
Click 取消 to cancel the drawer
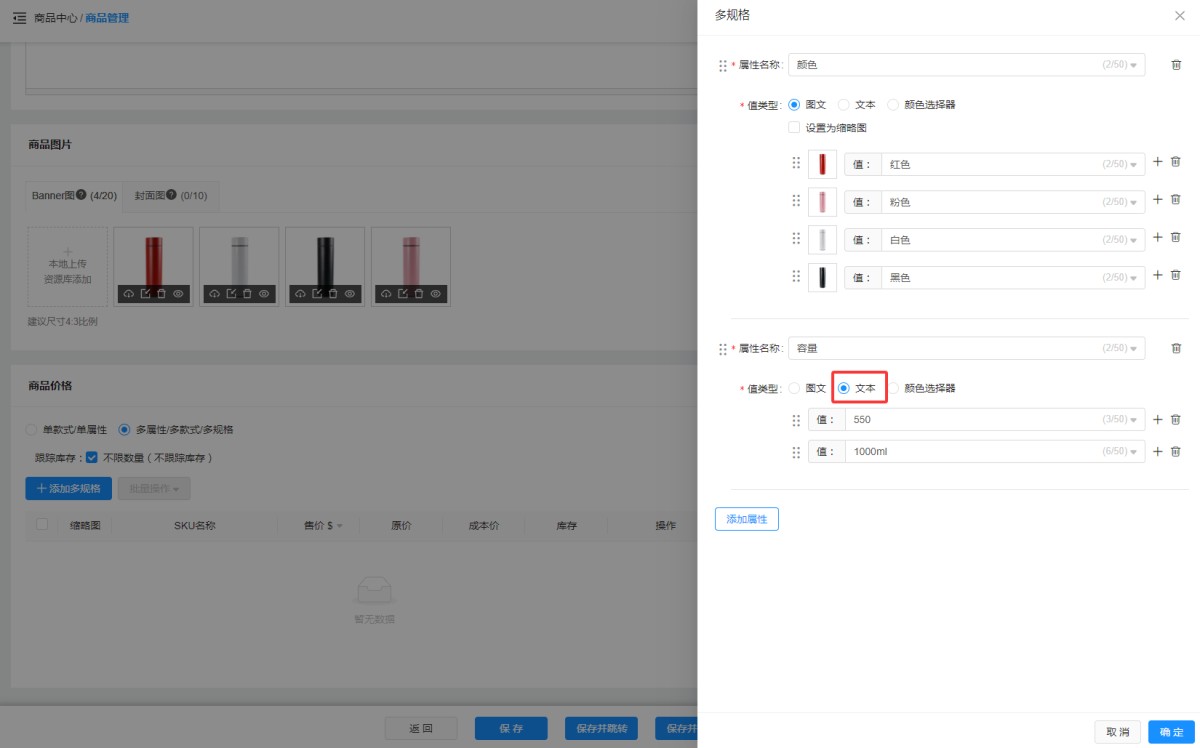point(1118,733)
